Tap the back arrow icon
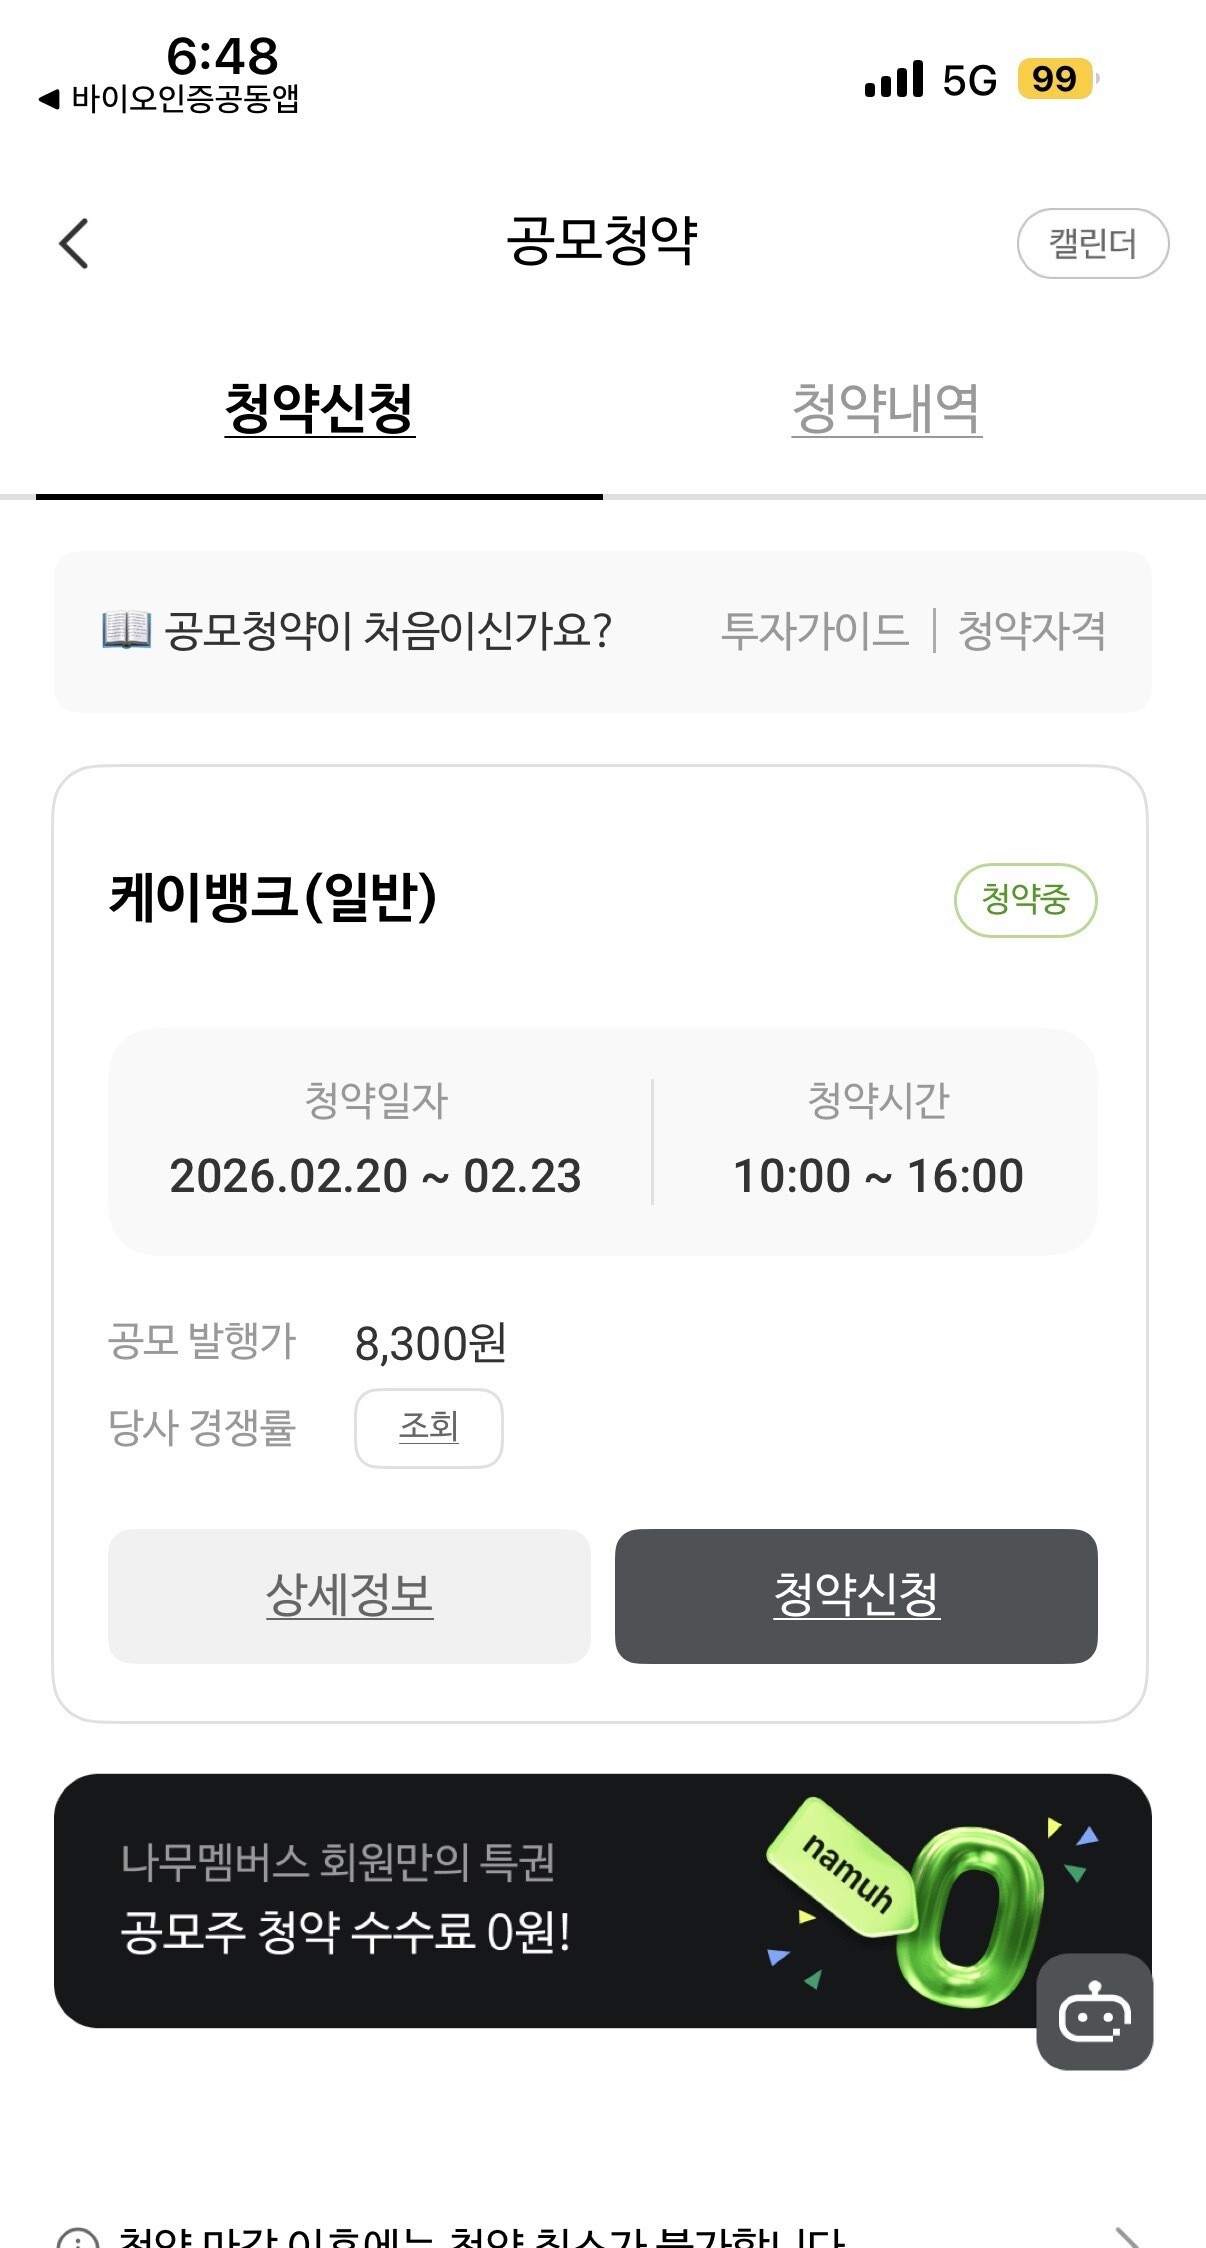 point(74,243)
